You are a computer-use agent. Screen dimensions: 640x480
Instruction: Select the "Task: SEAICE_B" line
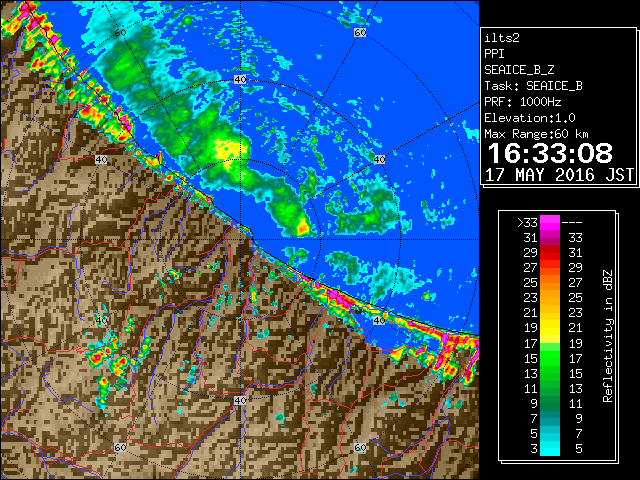tap(533, 86)
